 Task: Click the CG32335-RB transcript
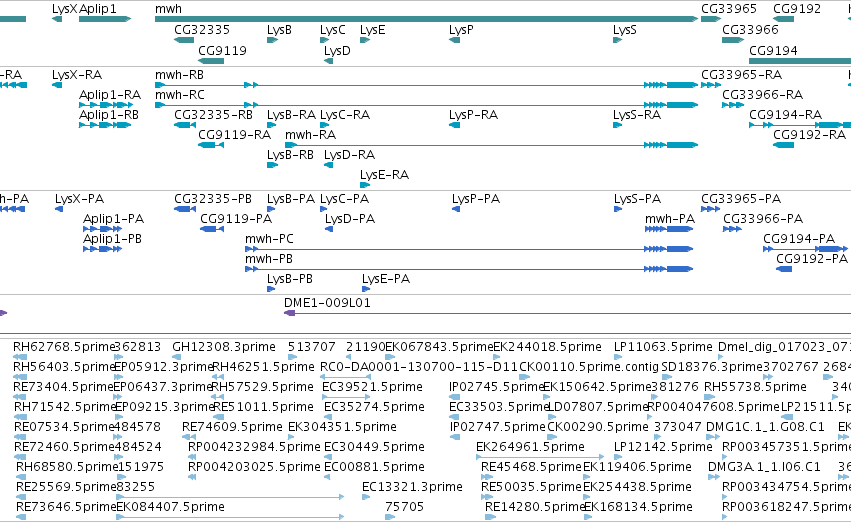click(x=185, y=125)
